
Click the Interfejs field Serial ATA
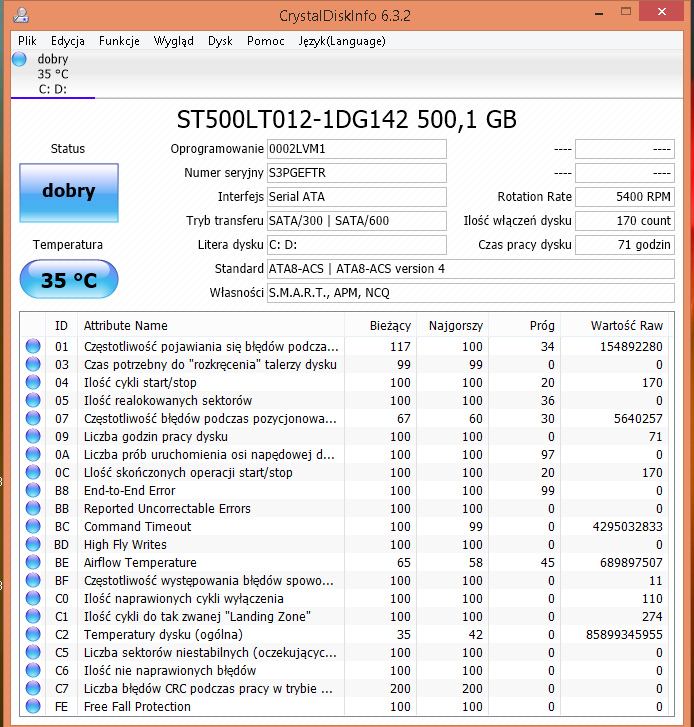click(x=357, y=197)
